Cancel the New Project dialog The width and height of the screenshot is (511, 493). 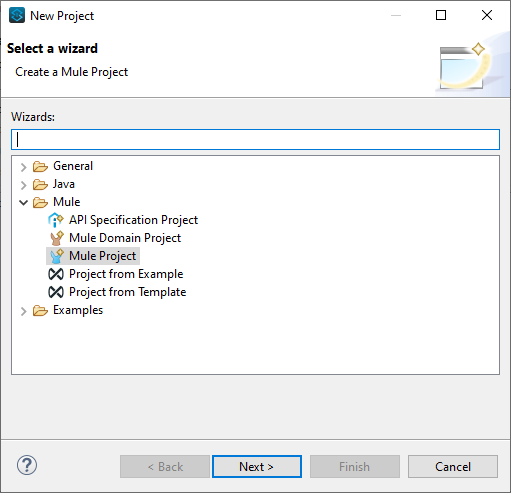click(x=453, y=466)
